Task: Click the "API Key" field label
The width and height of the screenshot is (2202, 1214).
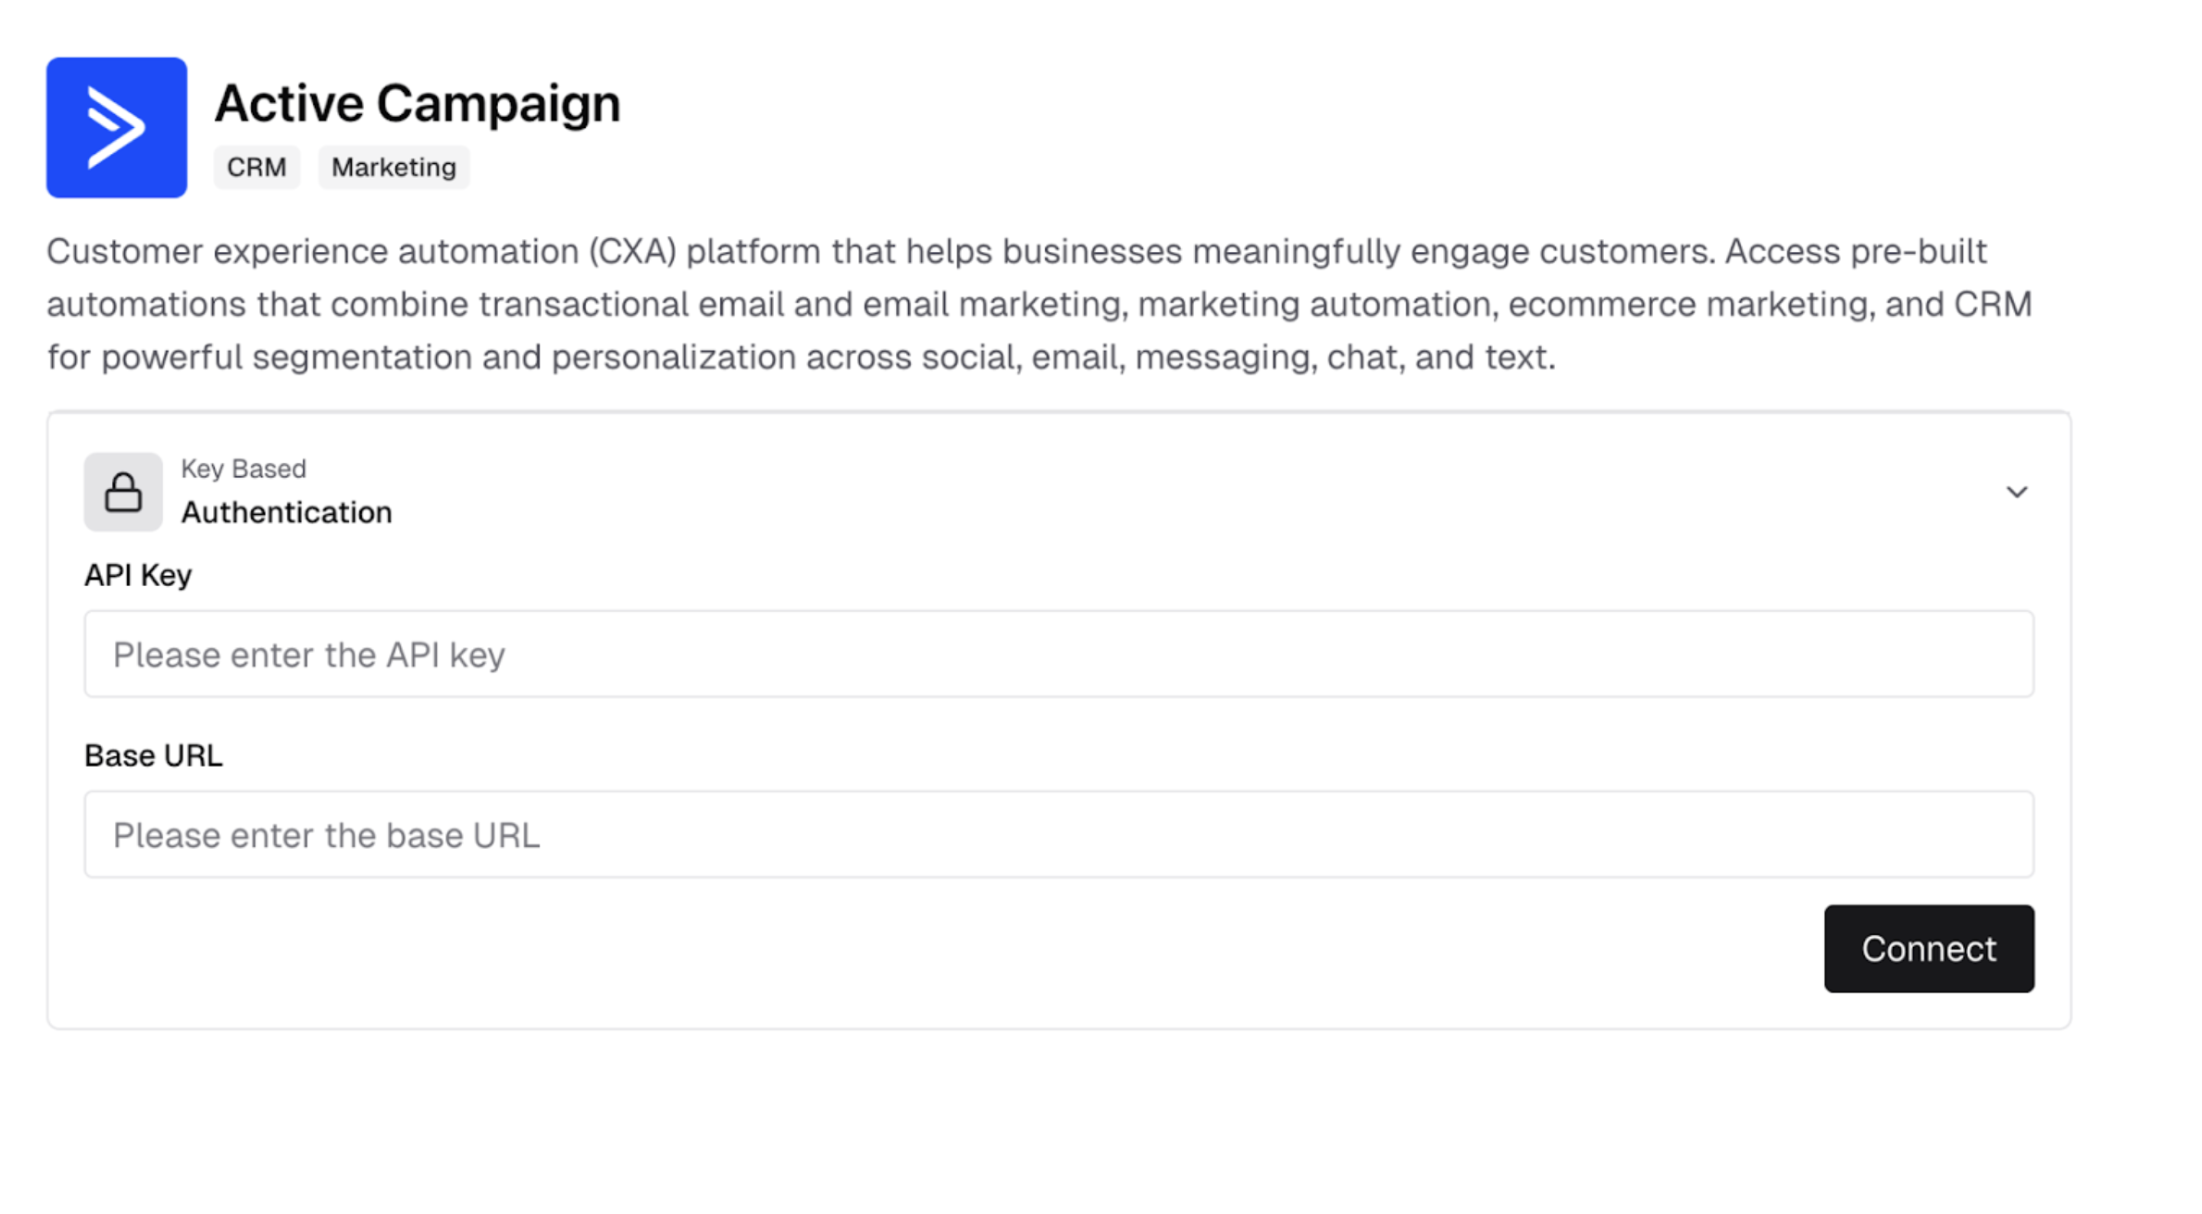Action: pyautogui.click(x=138, y=575)
